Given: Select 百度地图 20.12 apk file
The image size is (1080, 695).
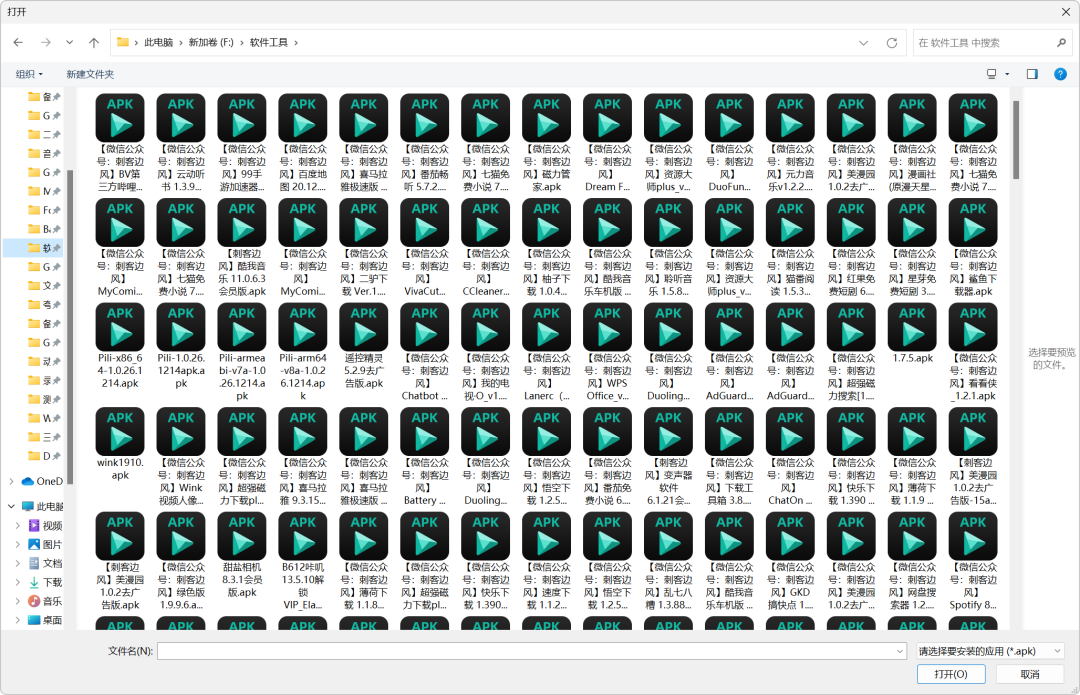Looking at the screenshot, I should click(x=303, y=143).
